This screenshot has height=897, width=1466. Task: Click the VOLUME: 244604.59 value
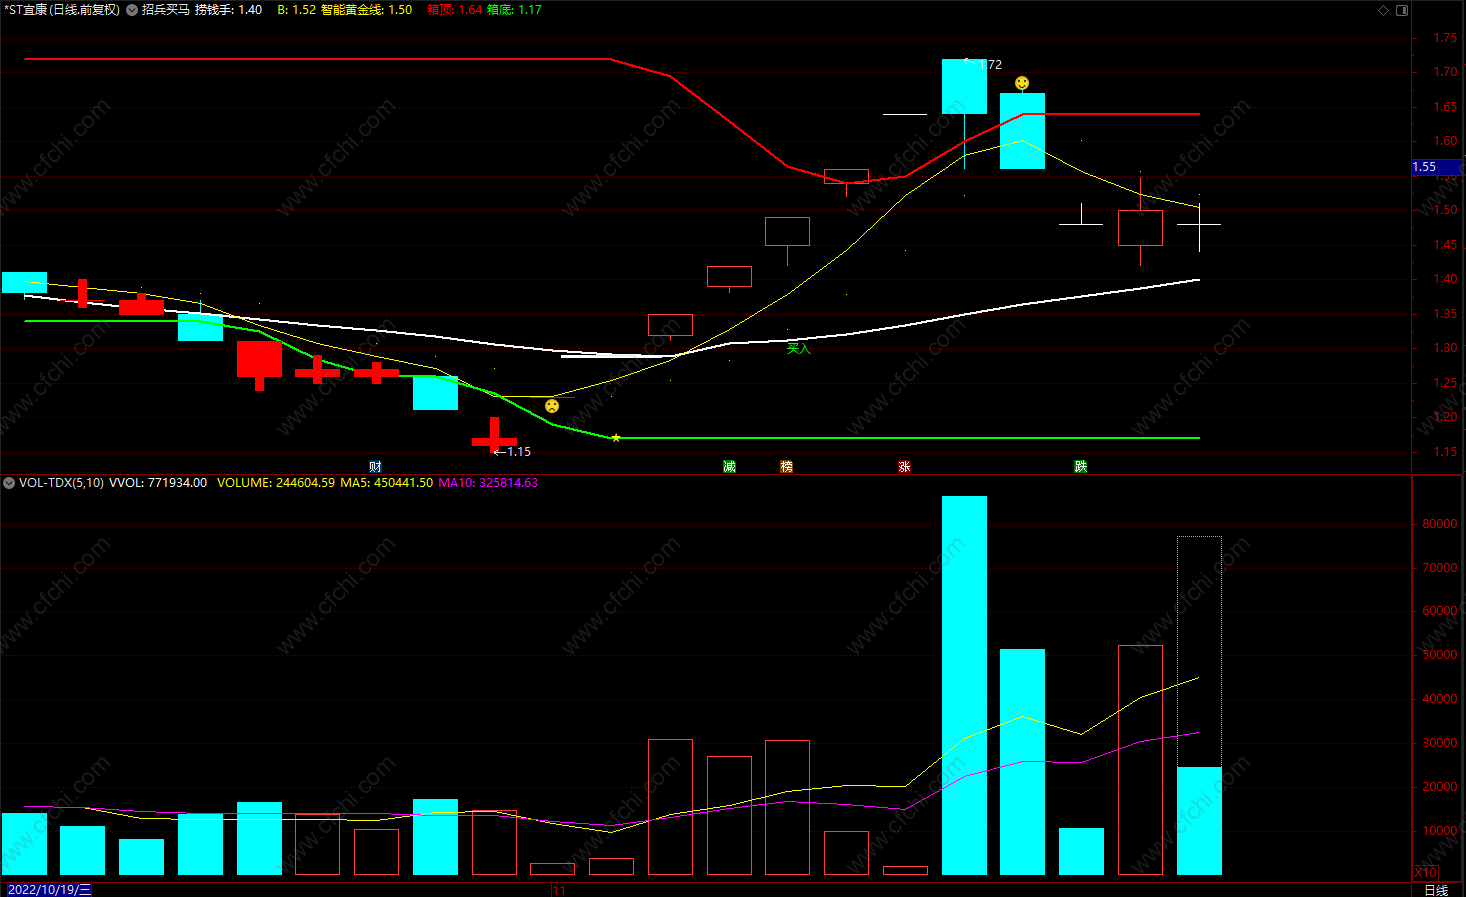[276, 483]
